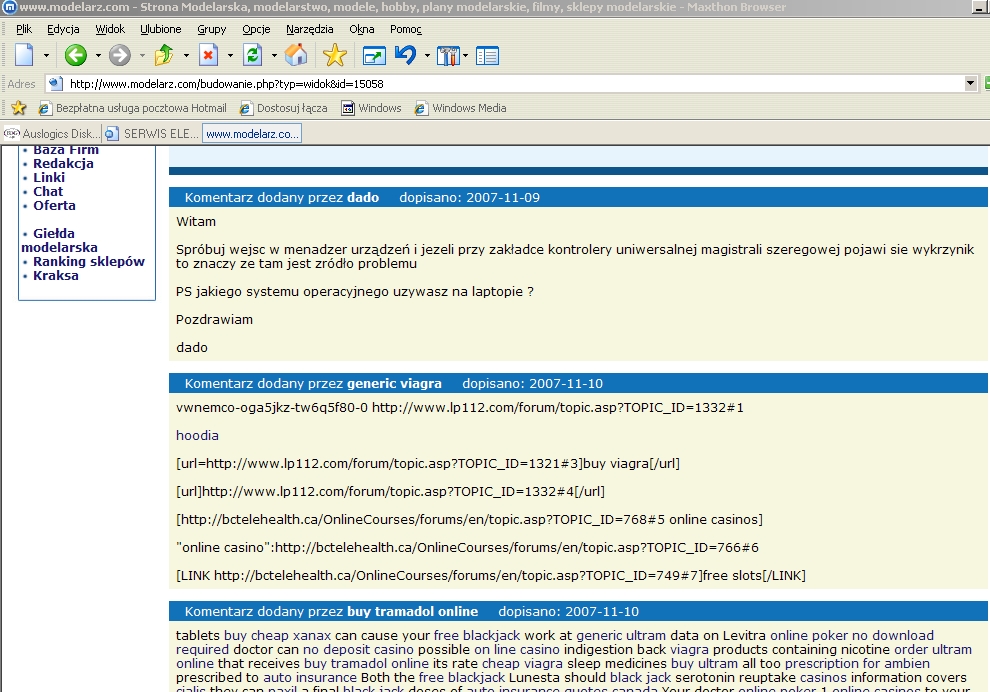Select the www.modelarz.co... tab
The image size is (990, 692).
click(x=252, y=134)
